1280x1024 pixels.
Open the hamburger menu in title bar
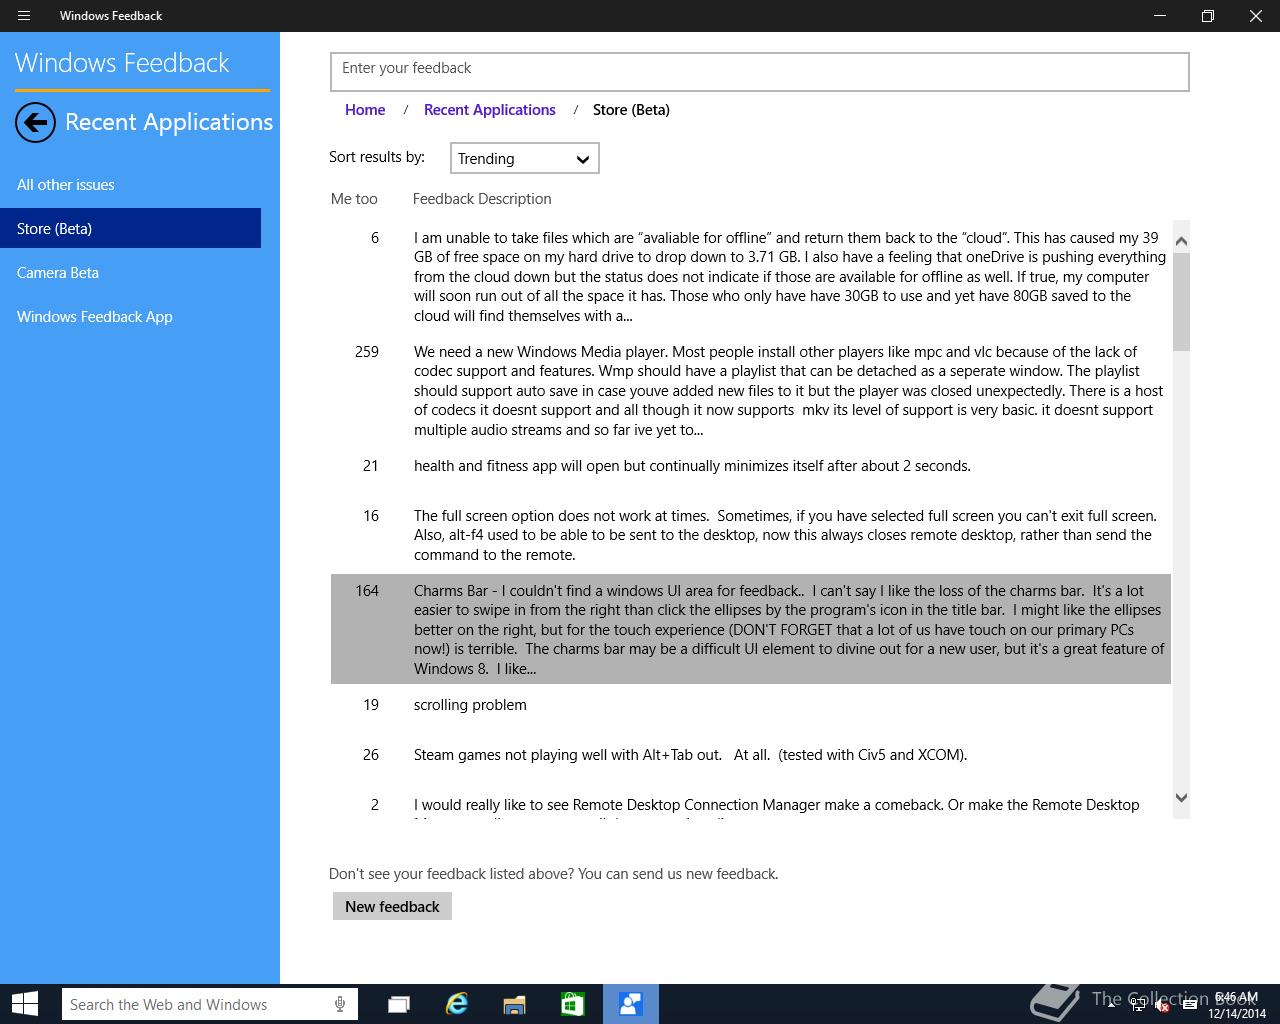[x=24, y=16]
